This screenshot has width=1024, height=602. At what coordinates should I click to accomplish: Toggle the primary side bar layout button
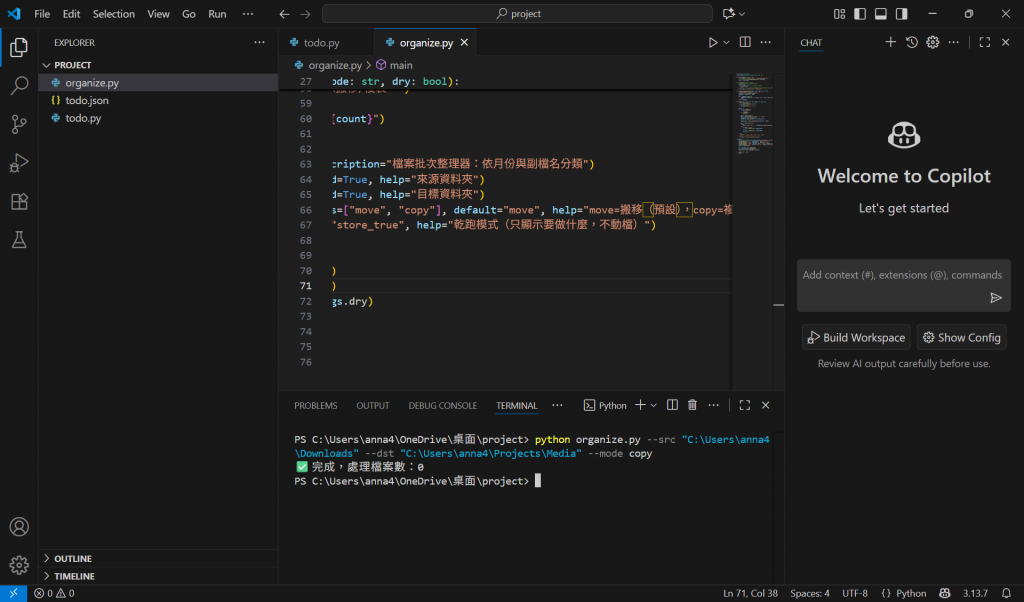pos(860,14)
